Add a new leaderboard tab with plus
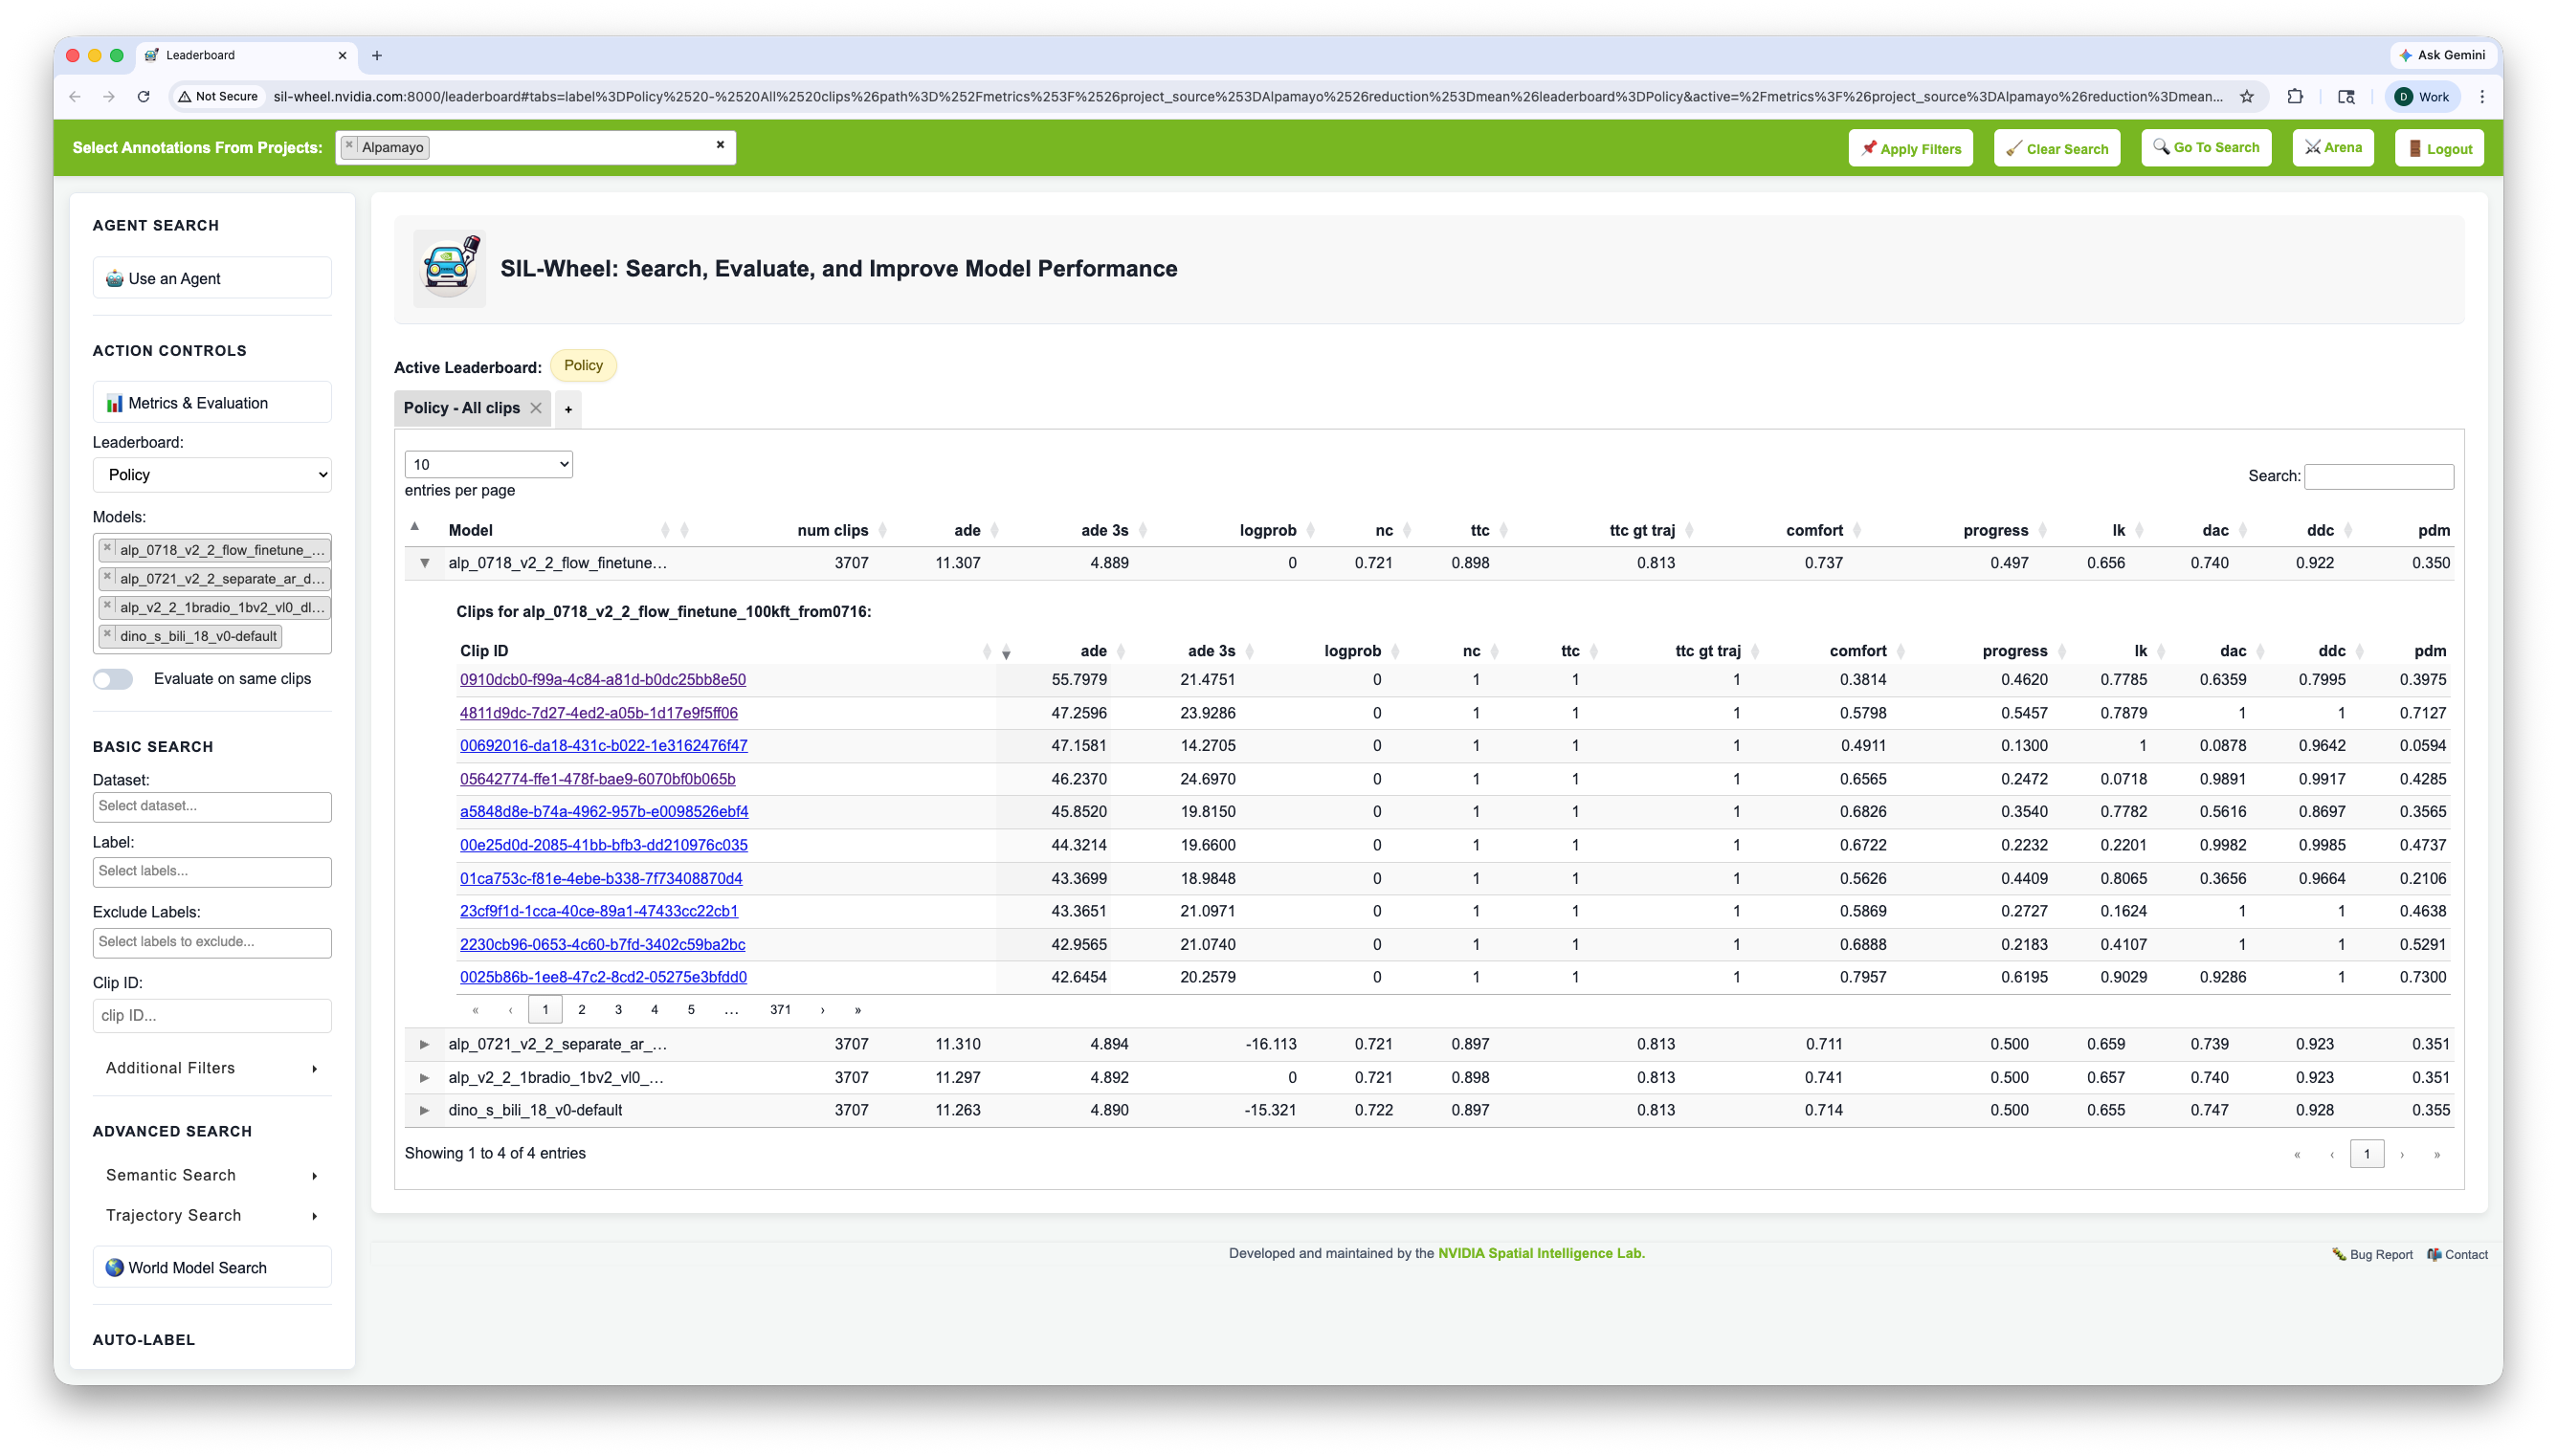The height and width of the screenshot is (1456, 2557). coord(568,409)
